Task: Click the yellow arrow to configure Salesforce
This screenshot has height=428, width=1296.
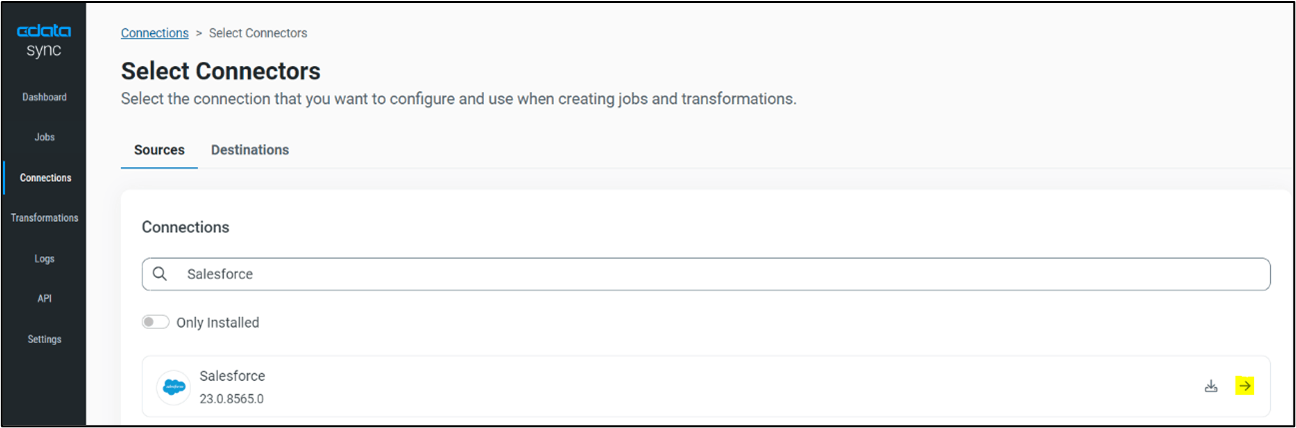Action: (1244, 386)
